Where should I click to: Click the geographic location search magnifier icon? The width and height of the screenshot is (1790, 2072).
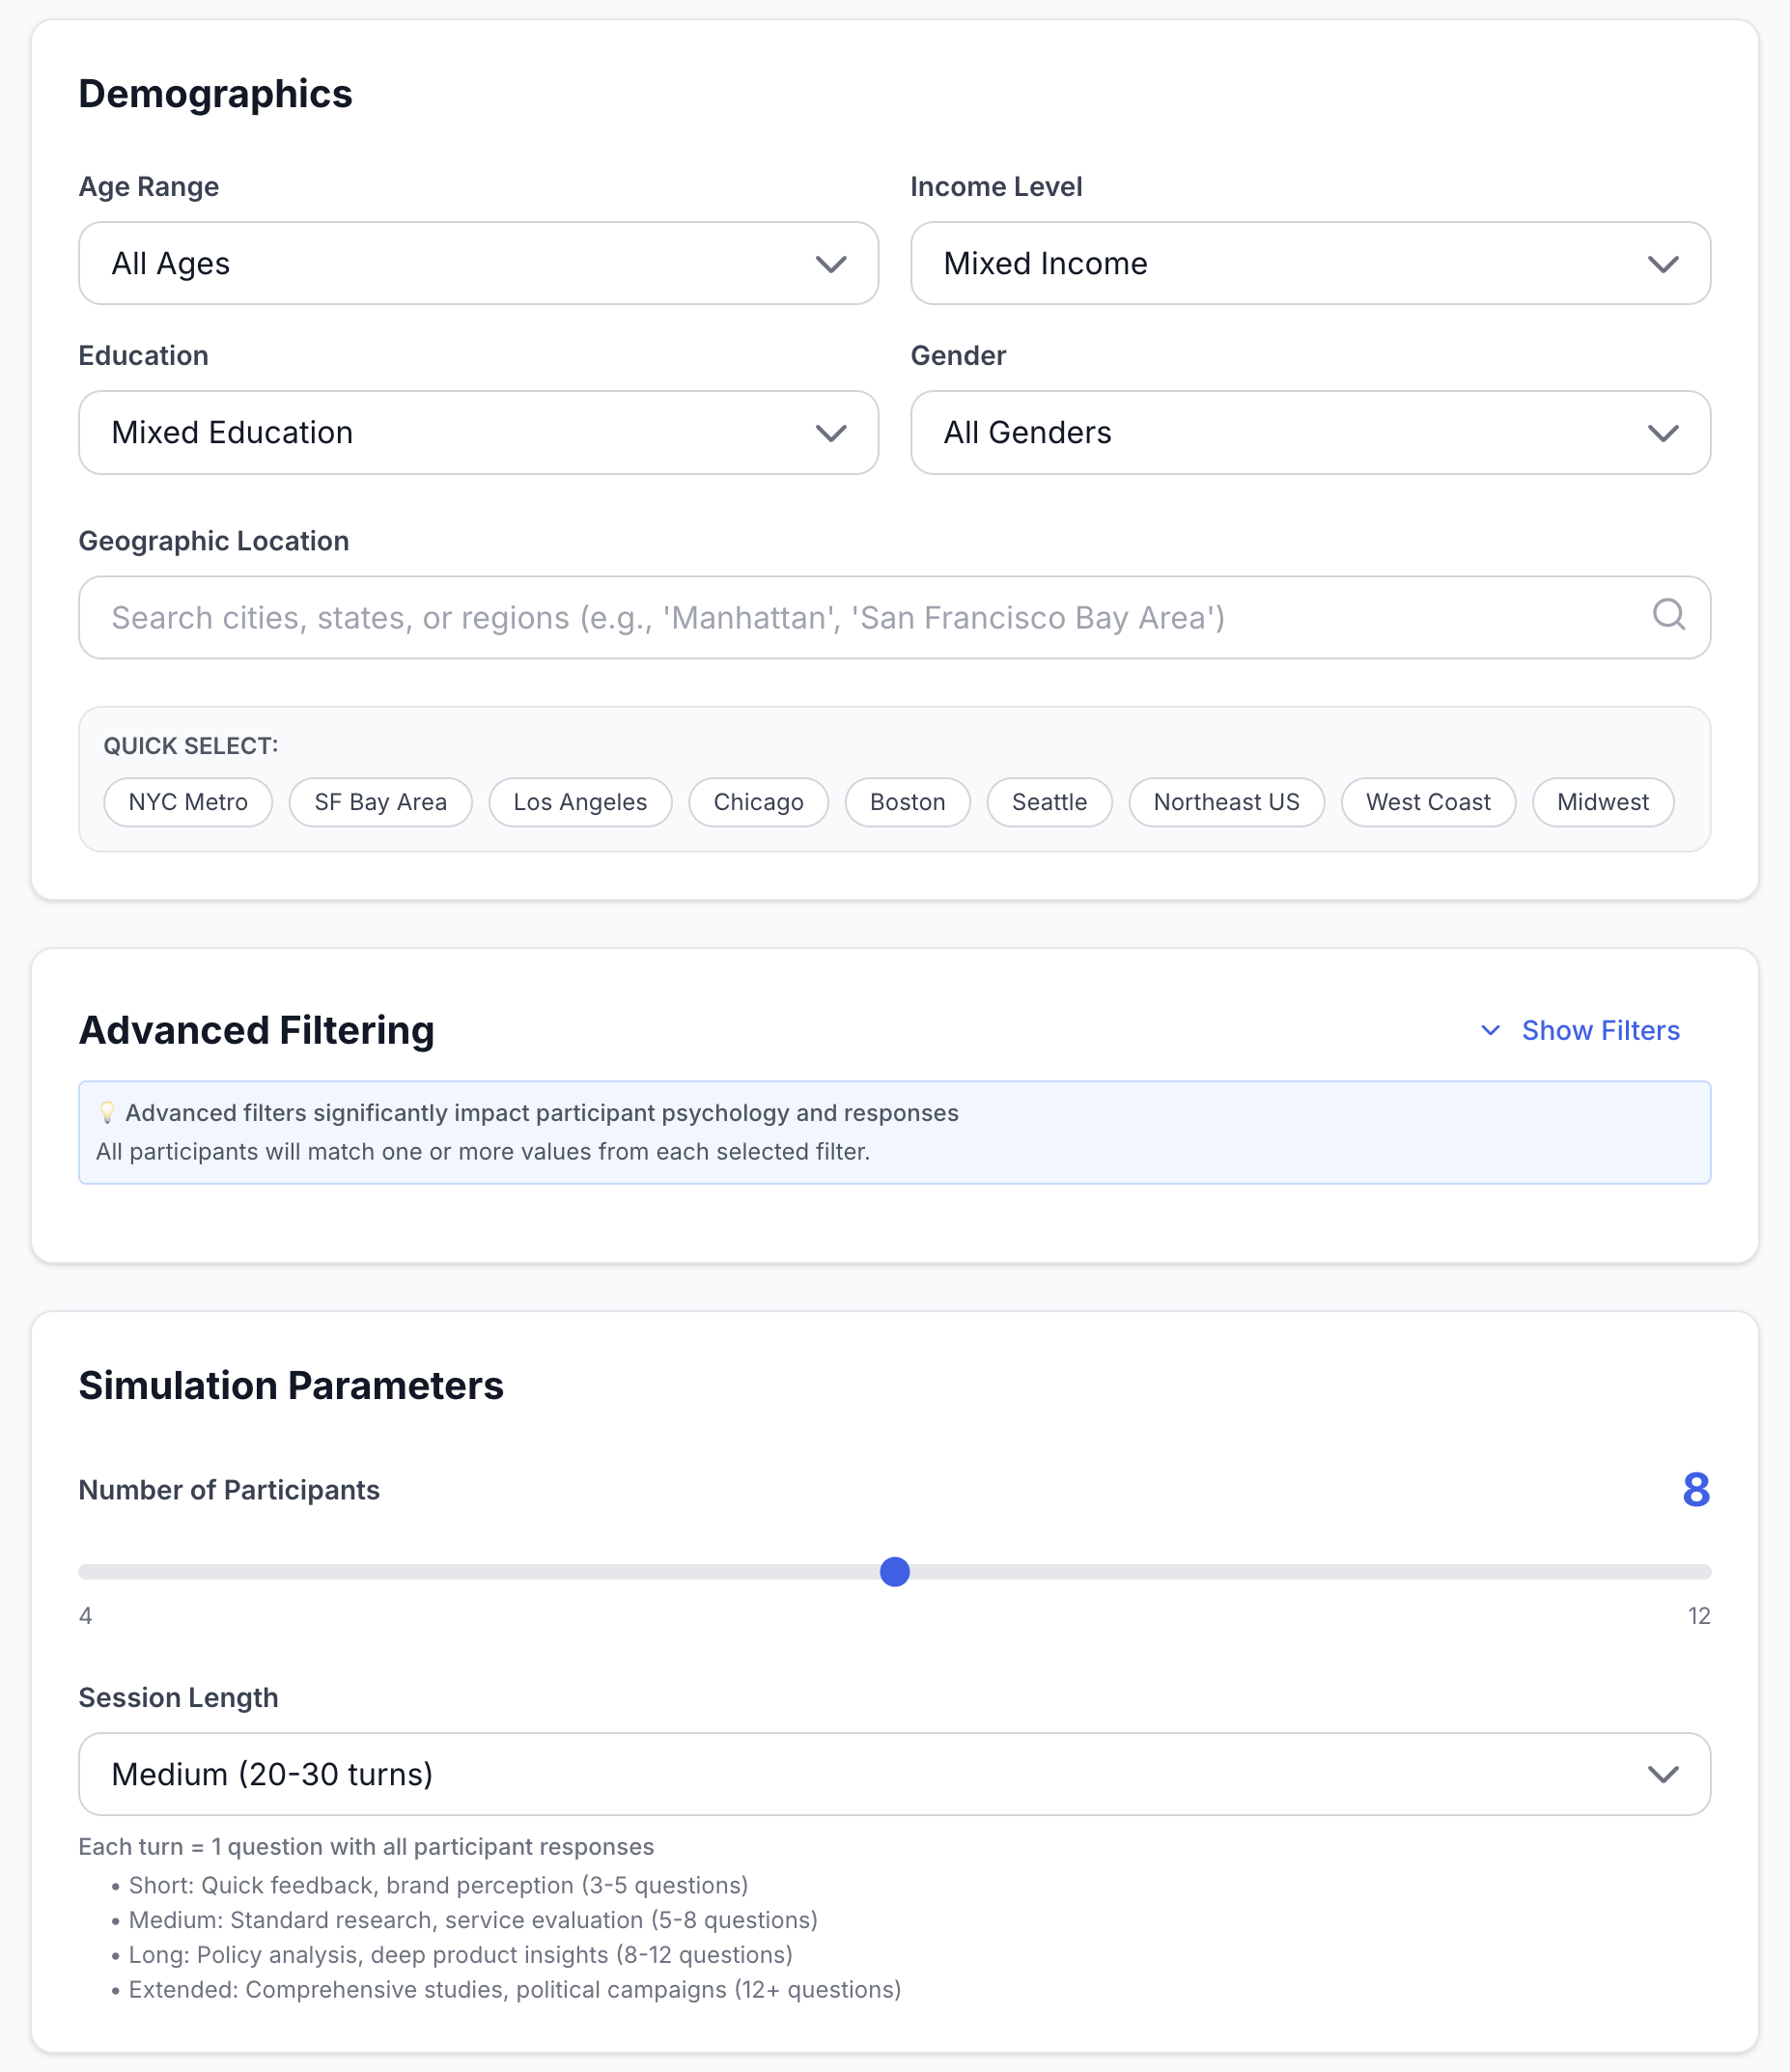click(1668, 614)
